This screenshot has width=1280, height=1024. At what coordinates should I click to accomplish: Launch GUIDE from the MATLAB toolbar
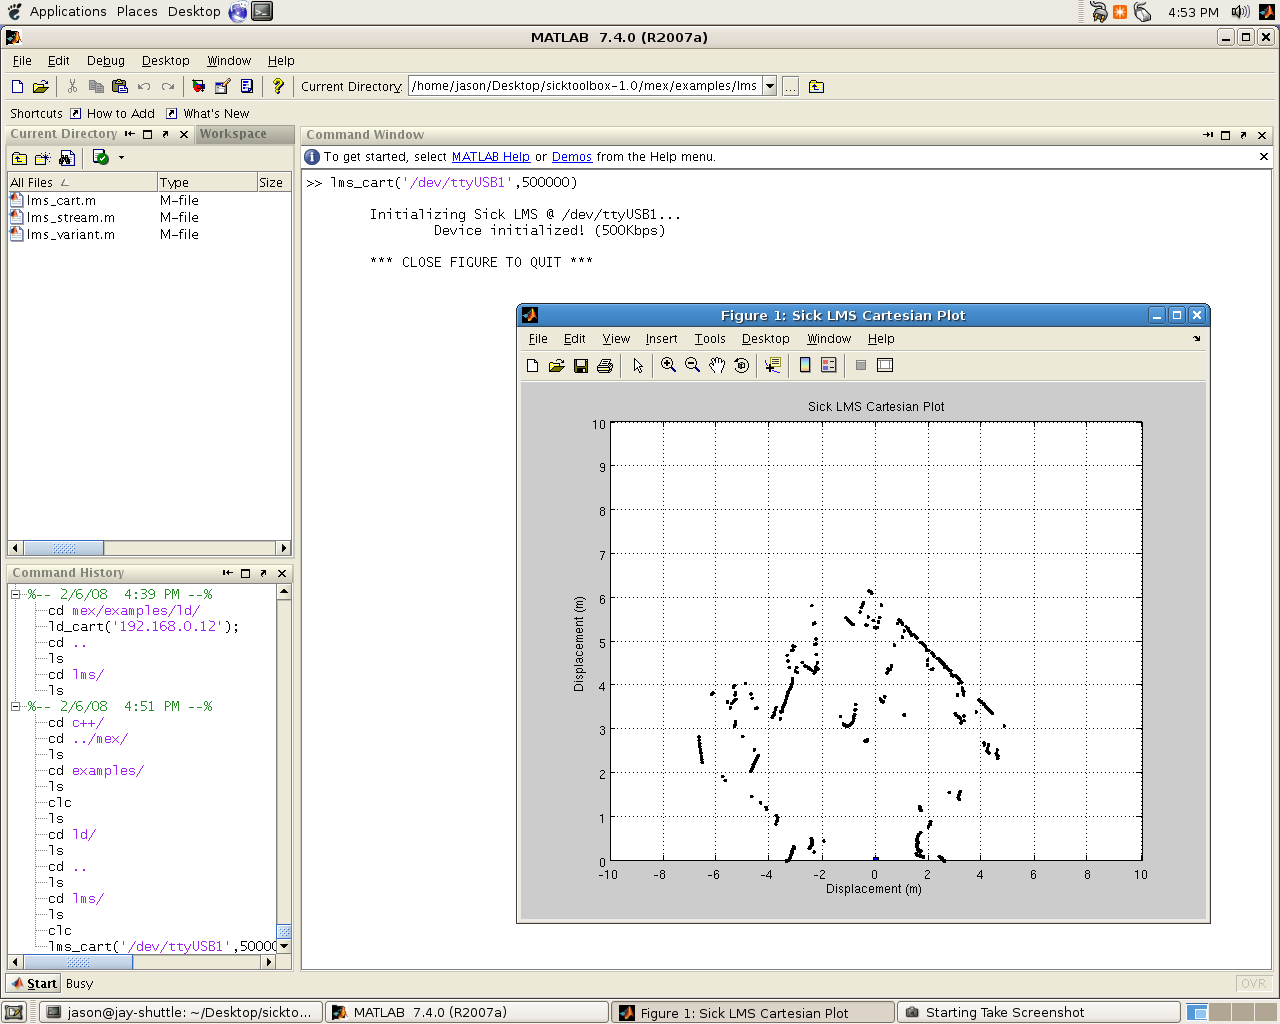223,87
